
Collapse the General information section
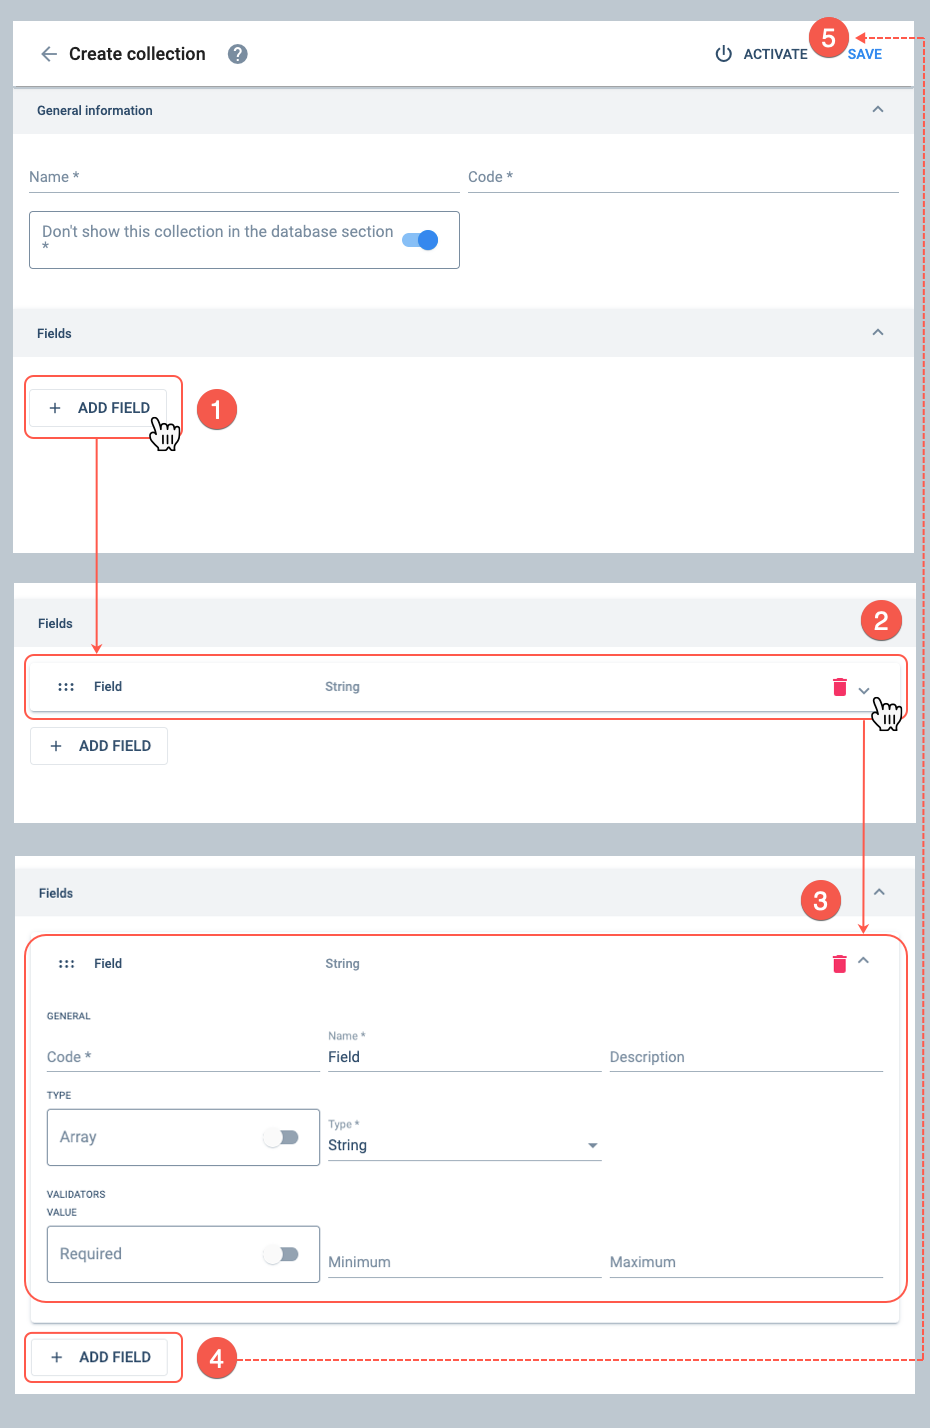(878, 109)
